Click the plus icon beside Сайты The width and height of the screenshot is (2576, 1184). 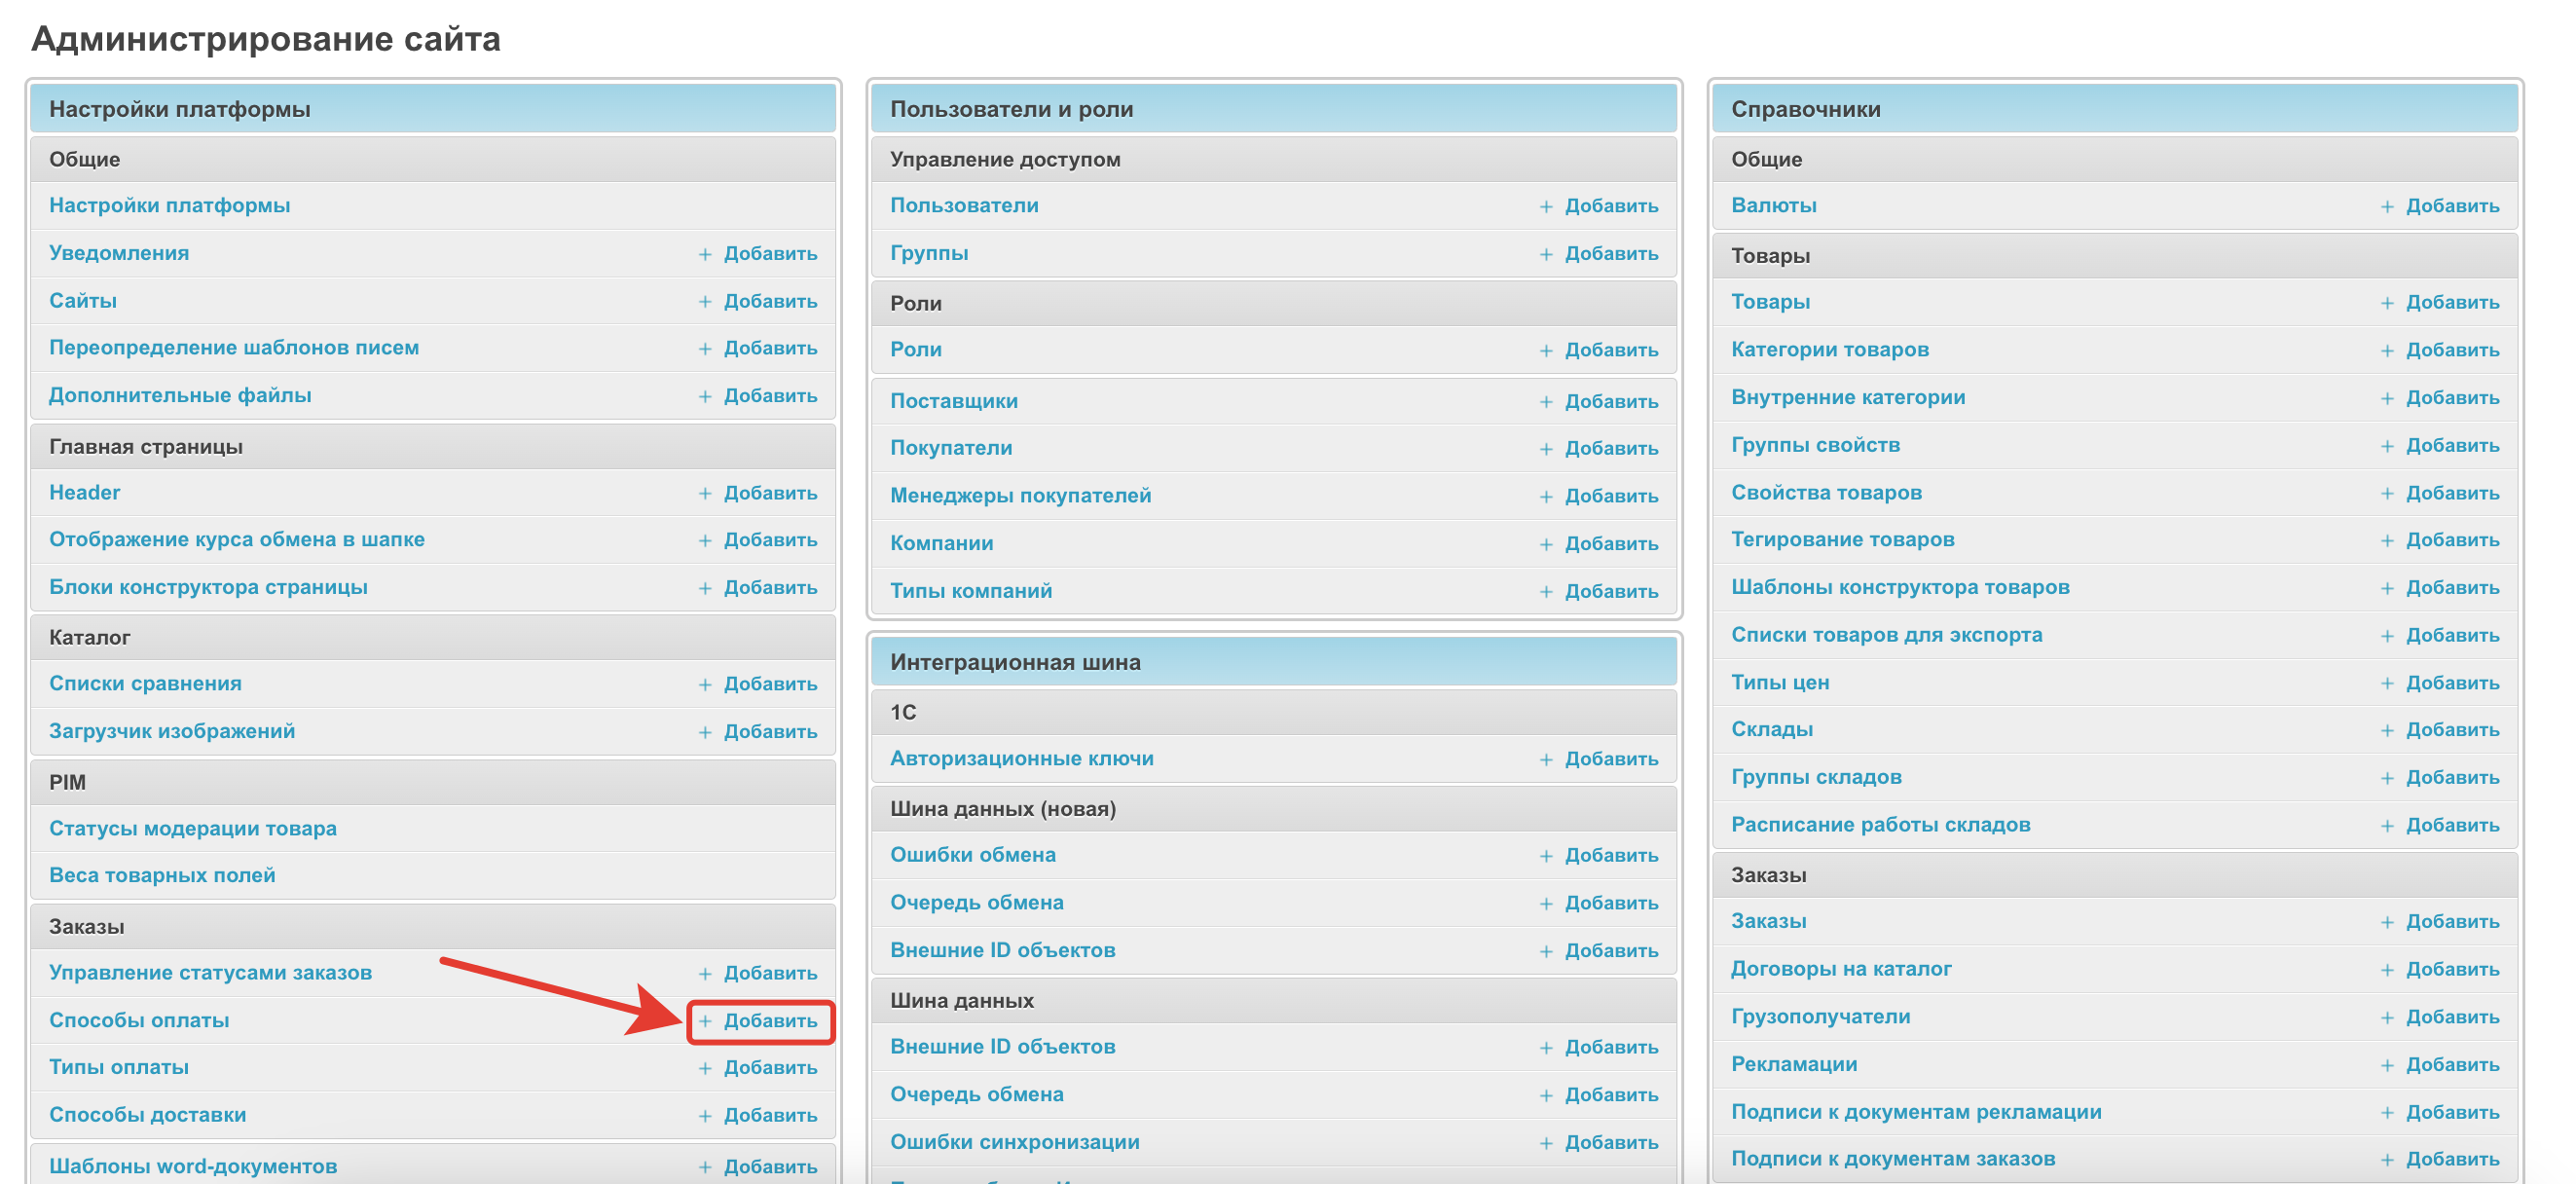705,301
